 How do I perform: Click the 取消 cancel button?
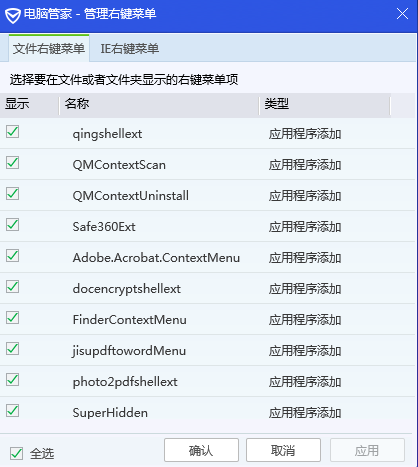283,450
